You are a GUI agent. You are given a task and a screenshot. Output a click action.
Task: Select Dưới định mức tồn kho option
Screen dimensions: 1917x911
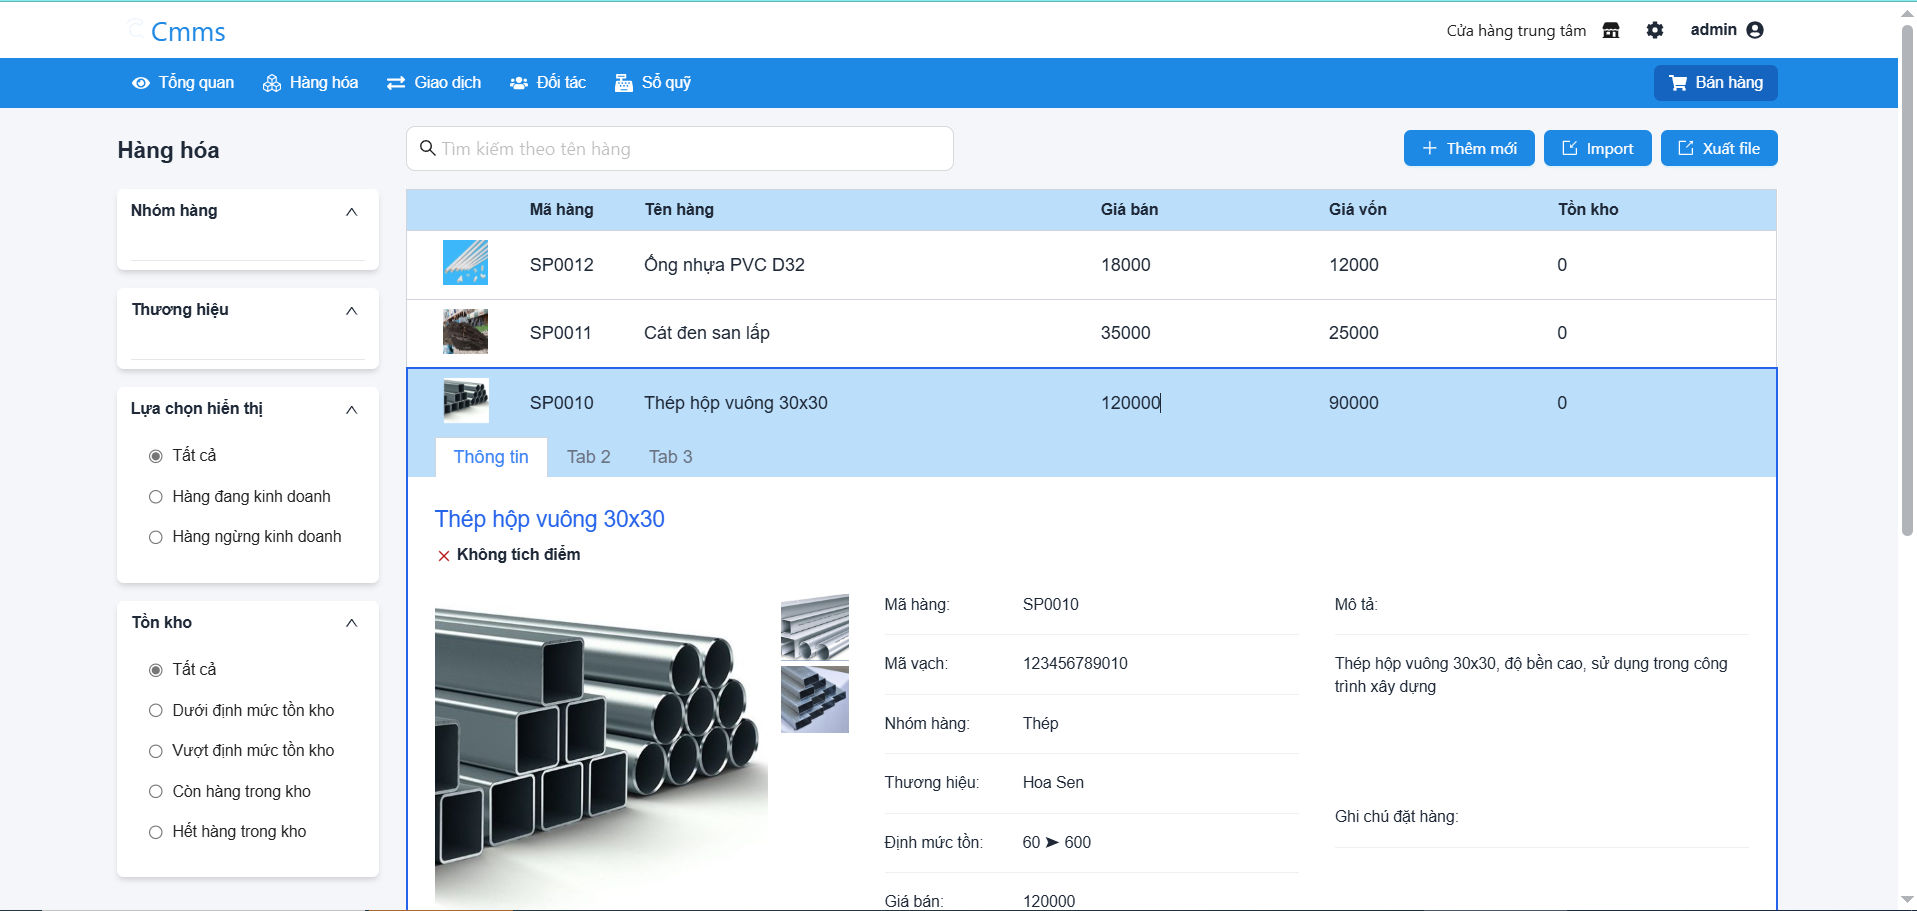[156, 711]
